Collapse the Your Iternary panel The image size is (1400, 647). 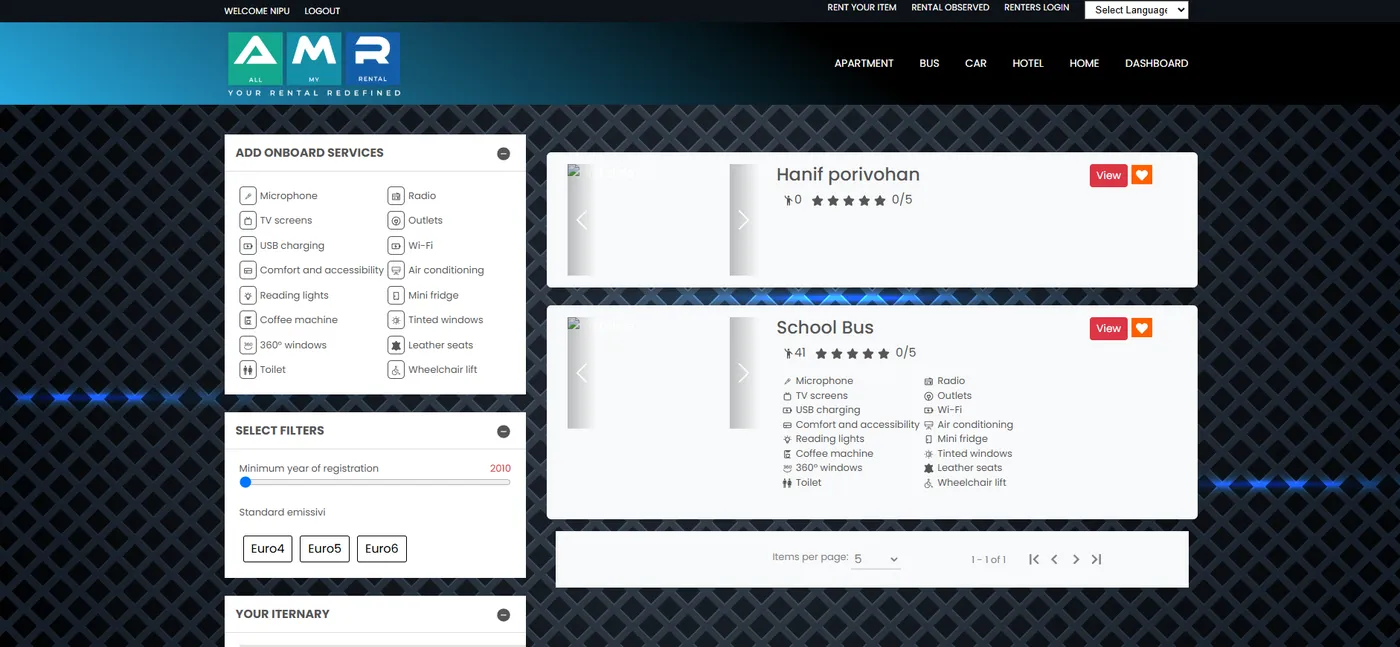tap(504, 615)
